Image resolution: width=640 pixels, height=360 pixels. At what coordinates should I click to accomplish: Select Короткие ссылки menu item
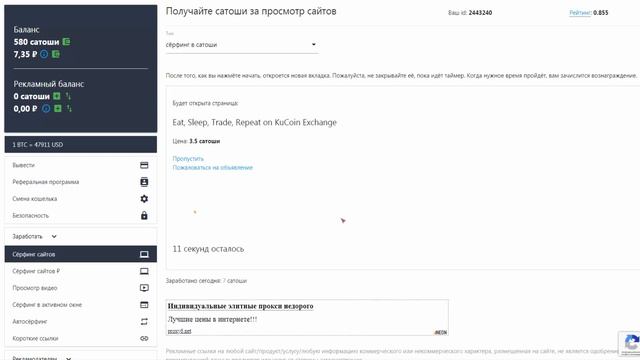click(x=80, y=338)
